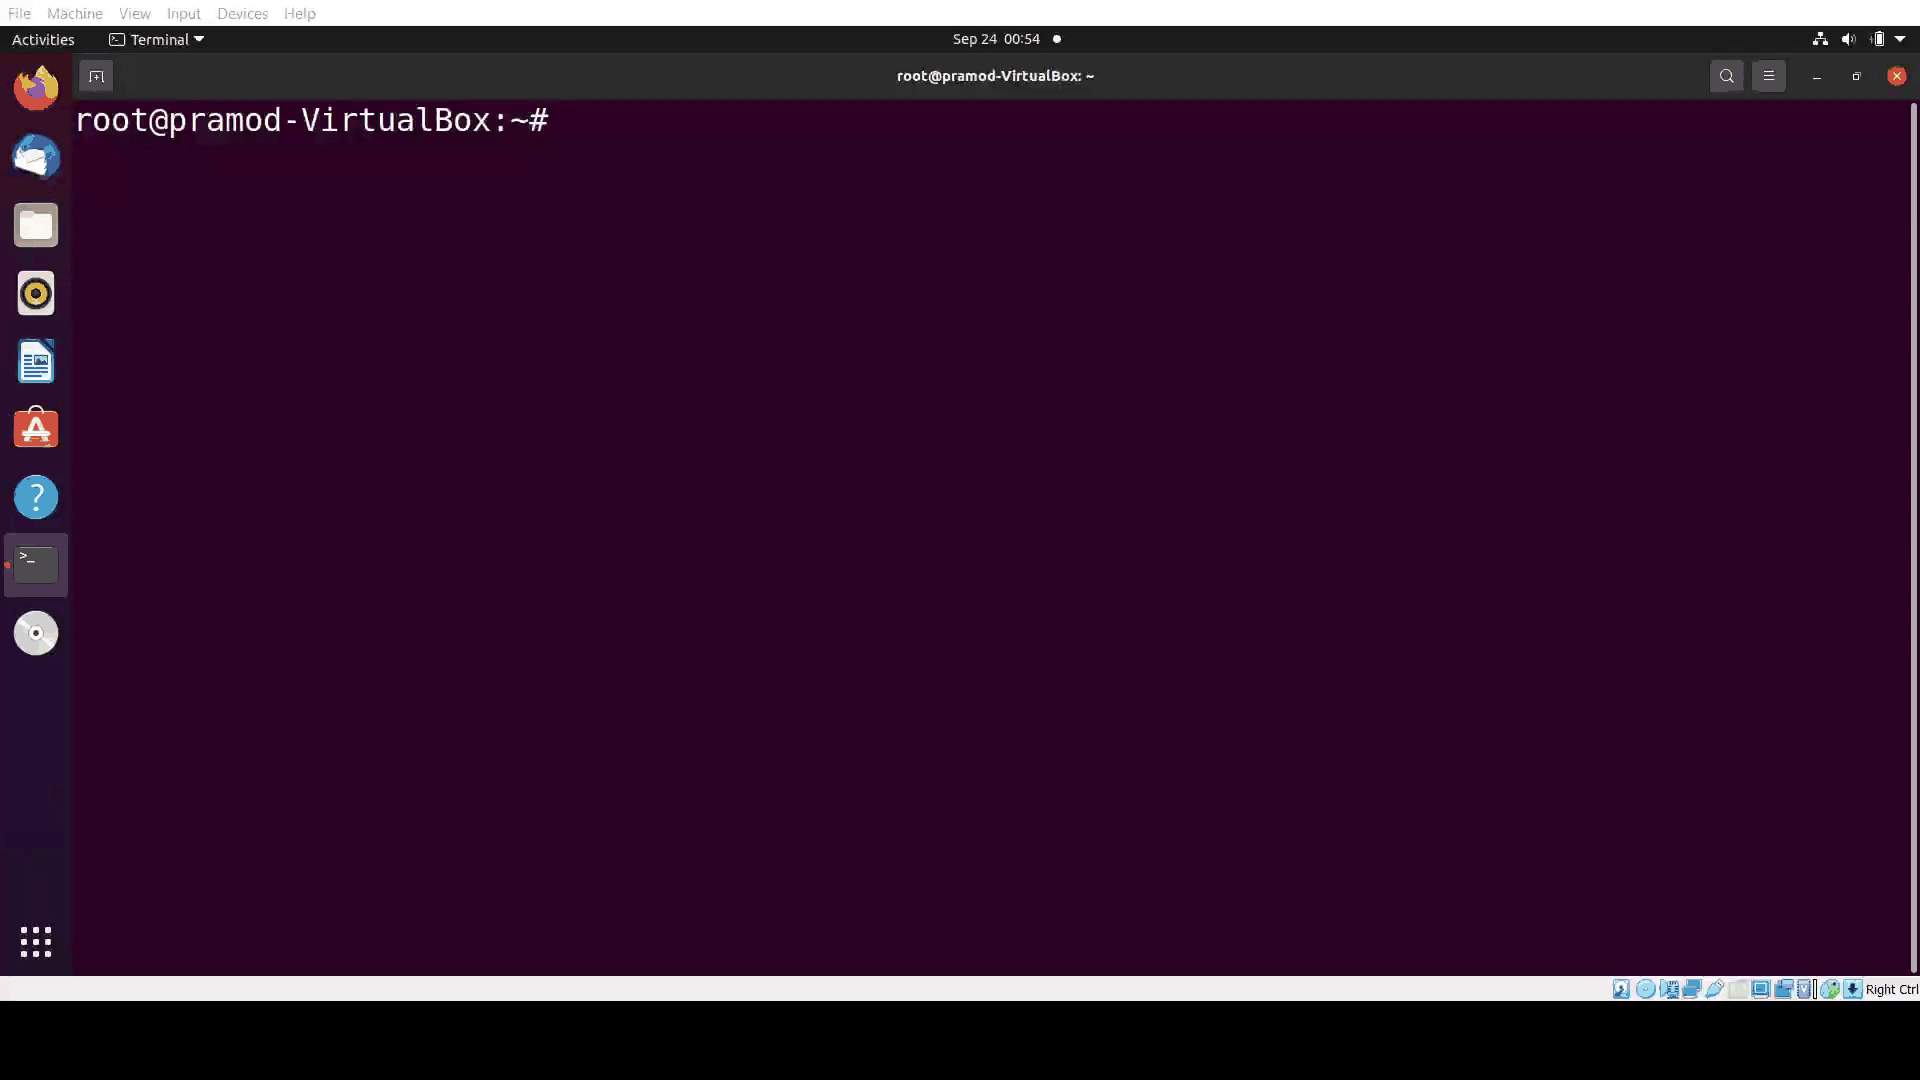
Task: Open a new terminal tab
Action: pyautogui.click(x=96, y=76)
